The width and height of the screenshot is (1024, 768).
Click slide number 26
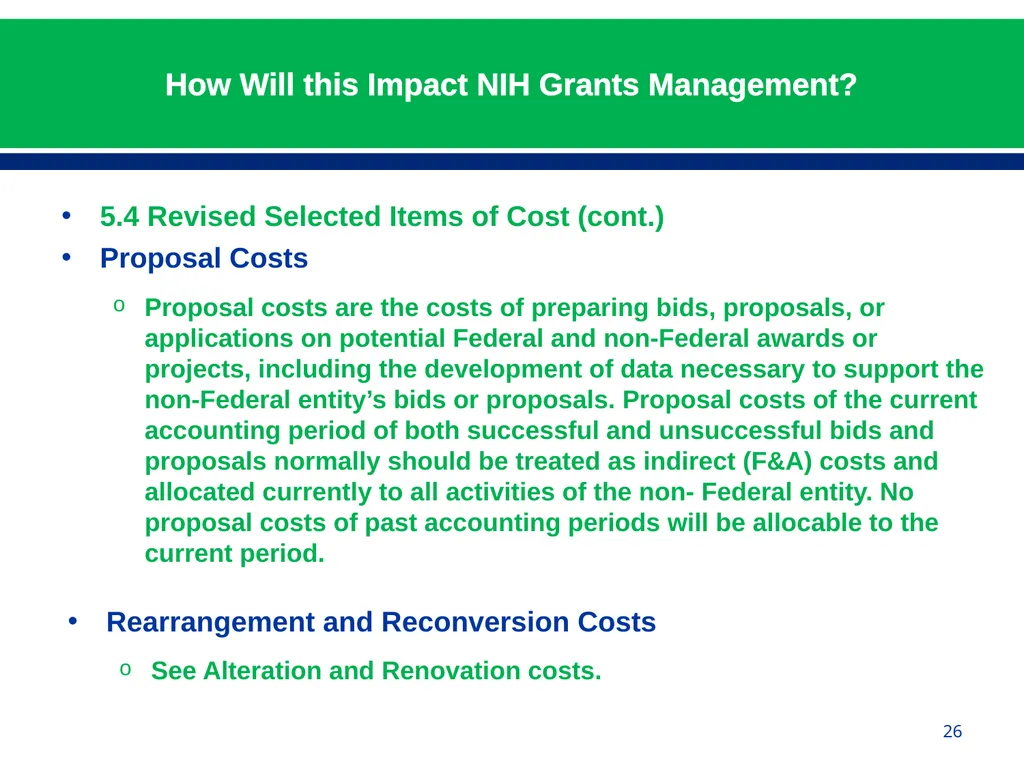[952, 731]
